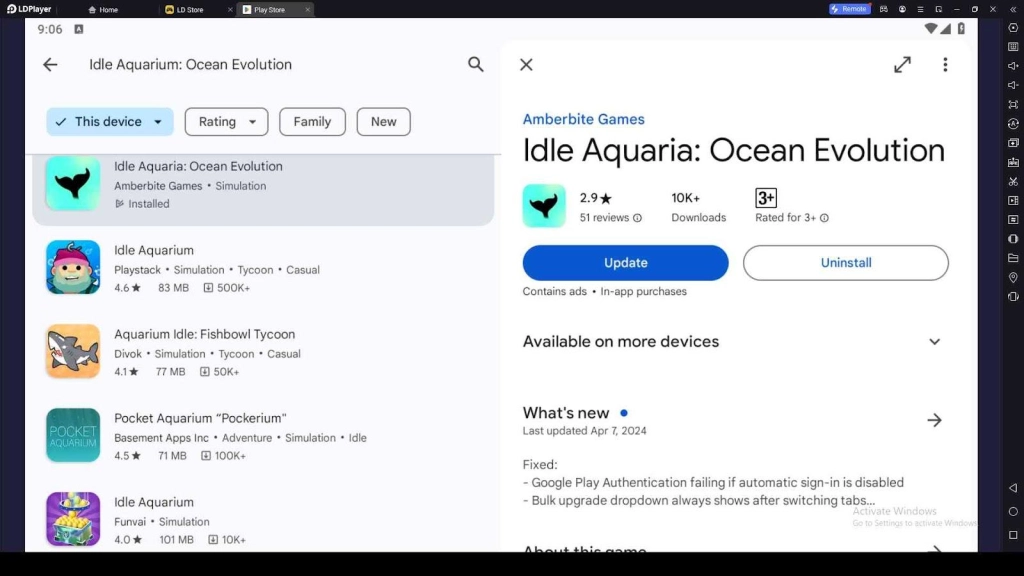The height and width of the screenshot is (576, 1024).
Task: Open the shared folder icon in sidebar
Action: click(x=1013, y=258)
